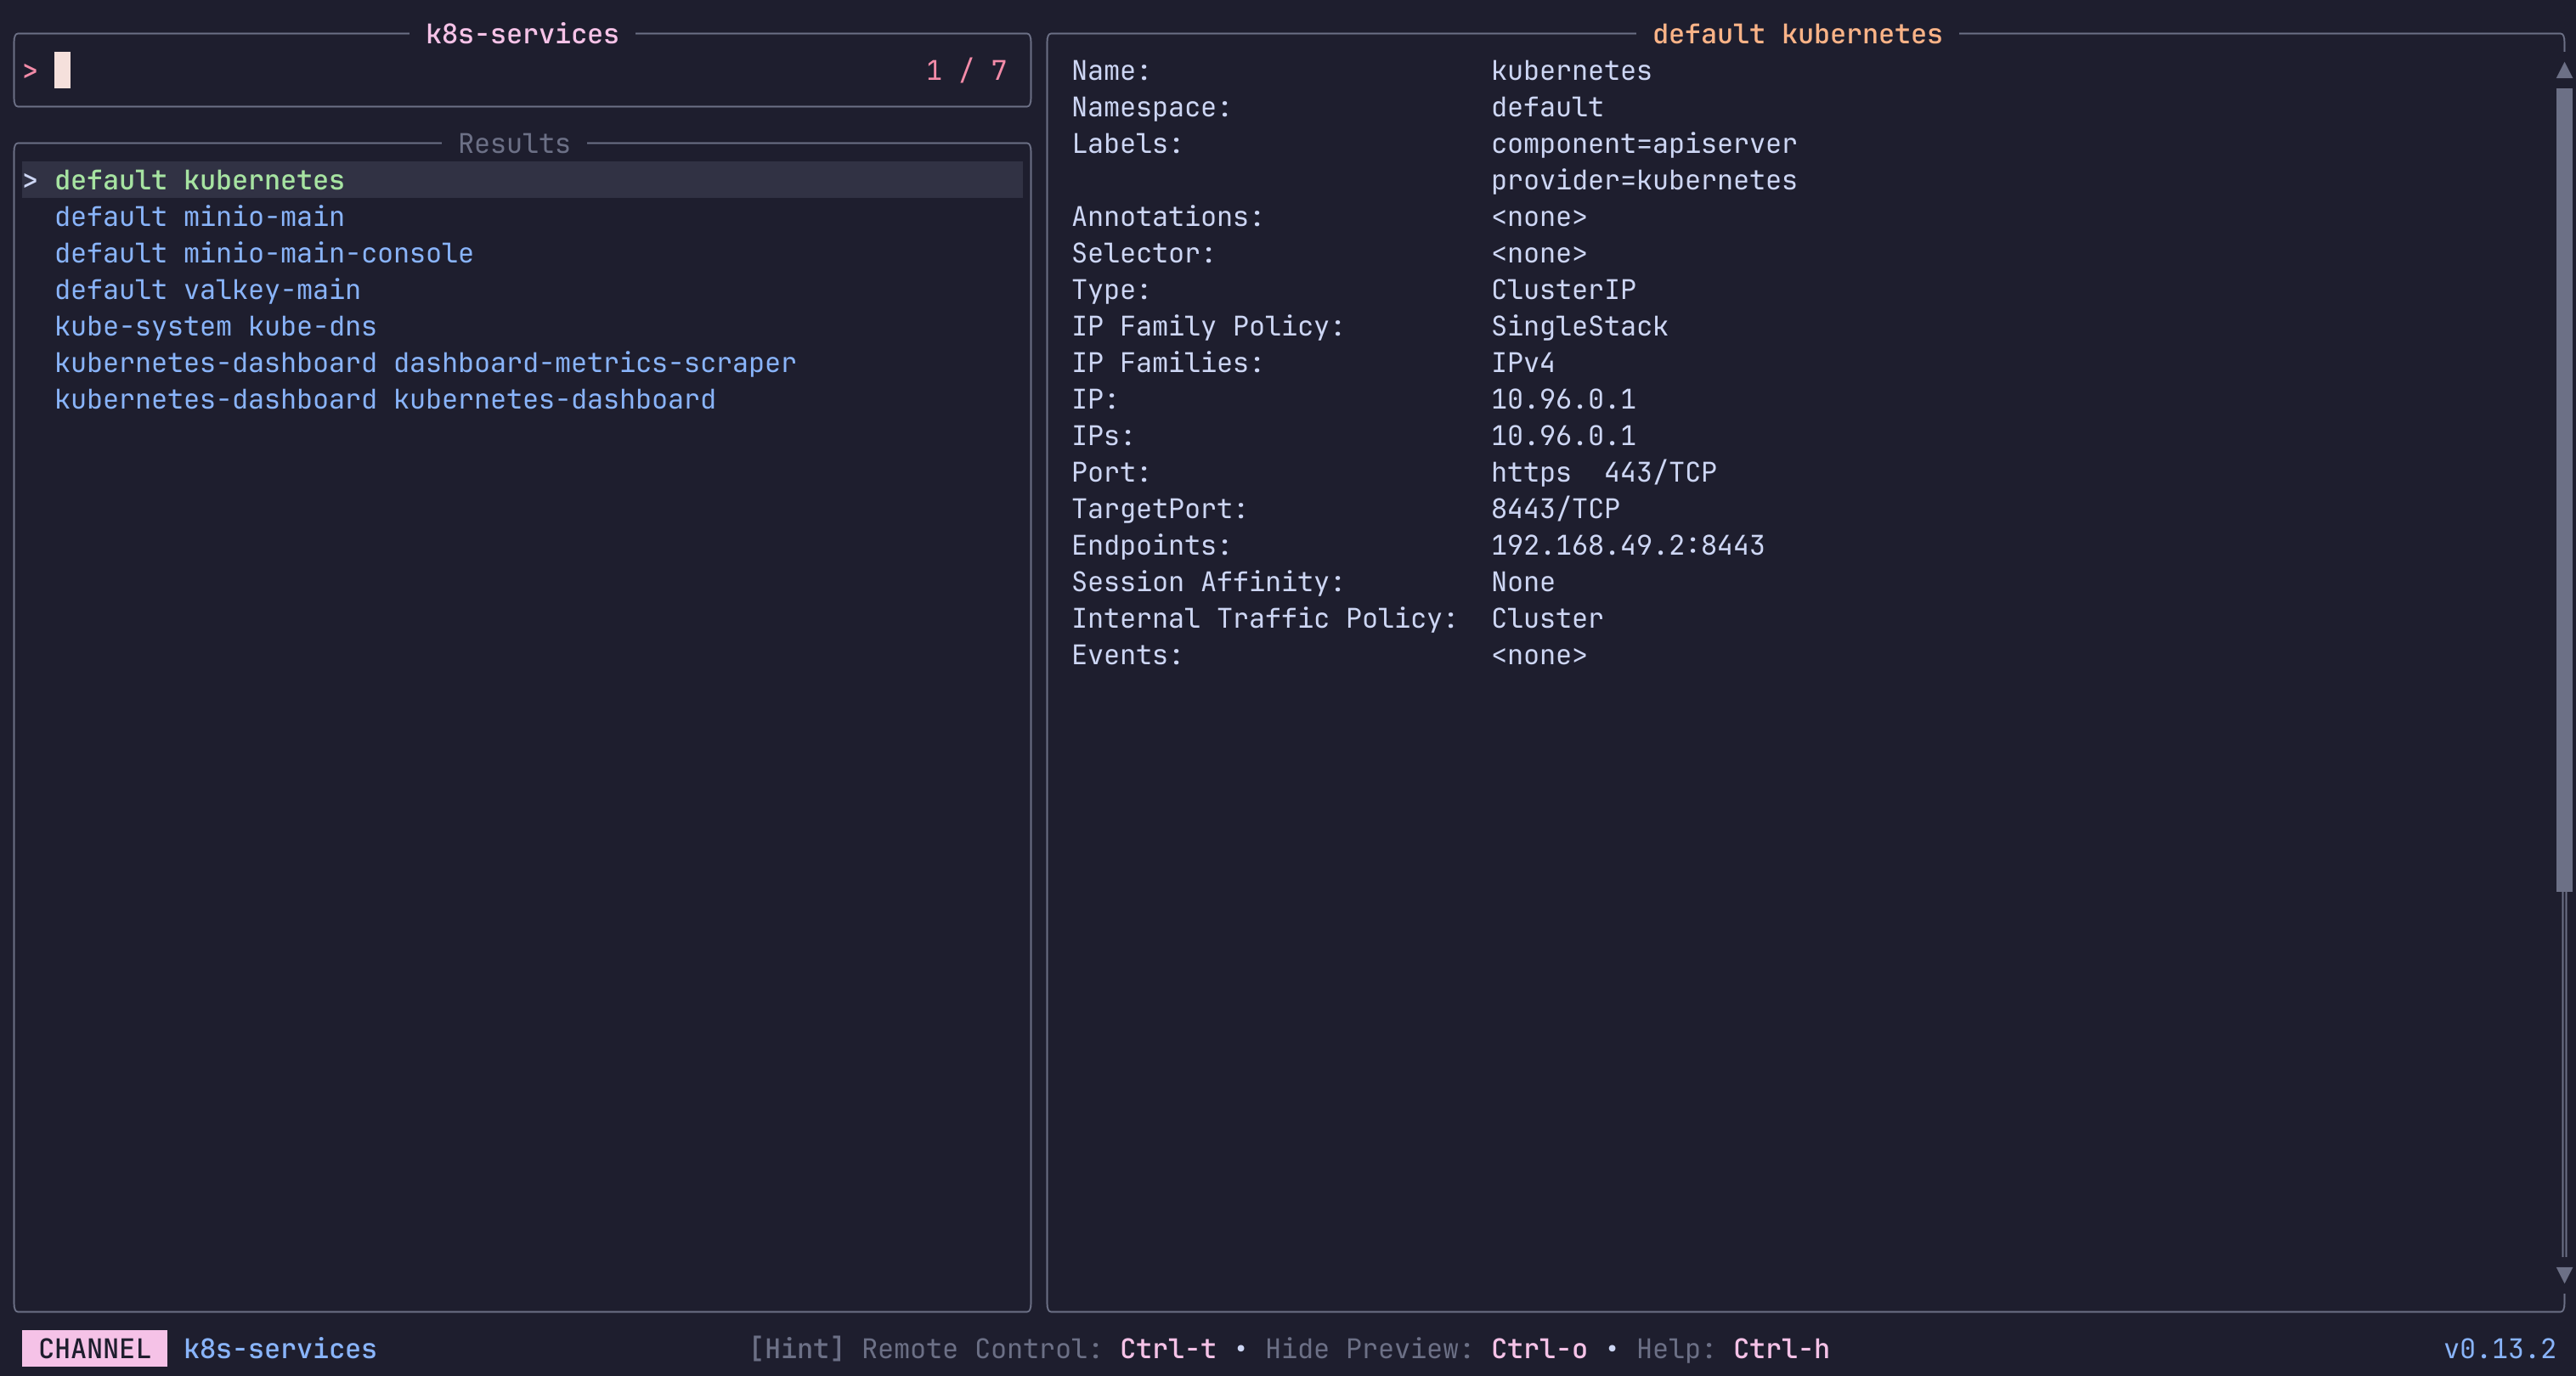Click the v0.13.2 version label

click(x=2499, y=1349)
